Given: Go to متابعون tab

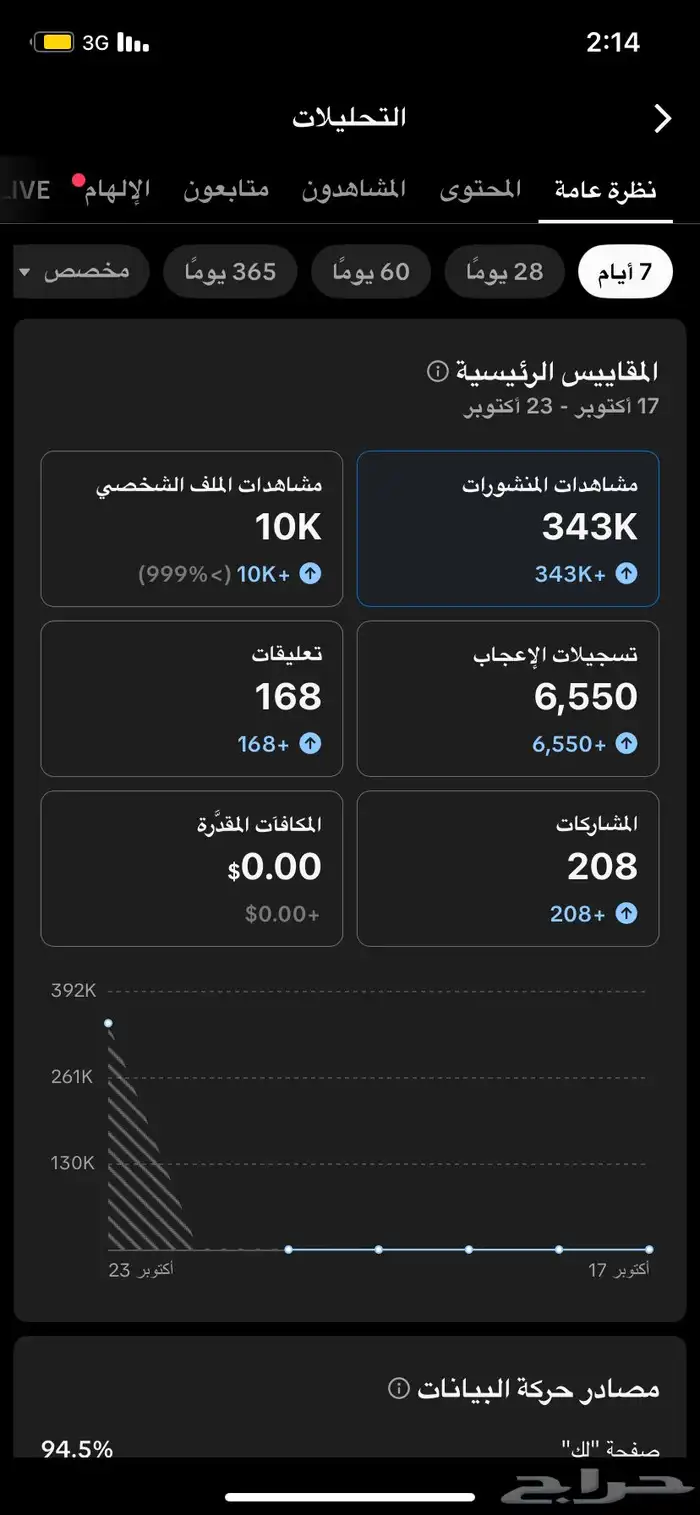Looking at the screenshot, I should click(x=226, y=190).
